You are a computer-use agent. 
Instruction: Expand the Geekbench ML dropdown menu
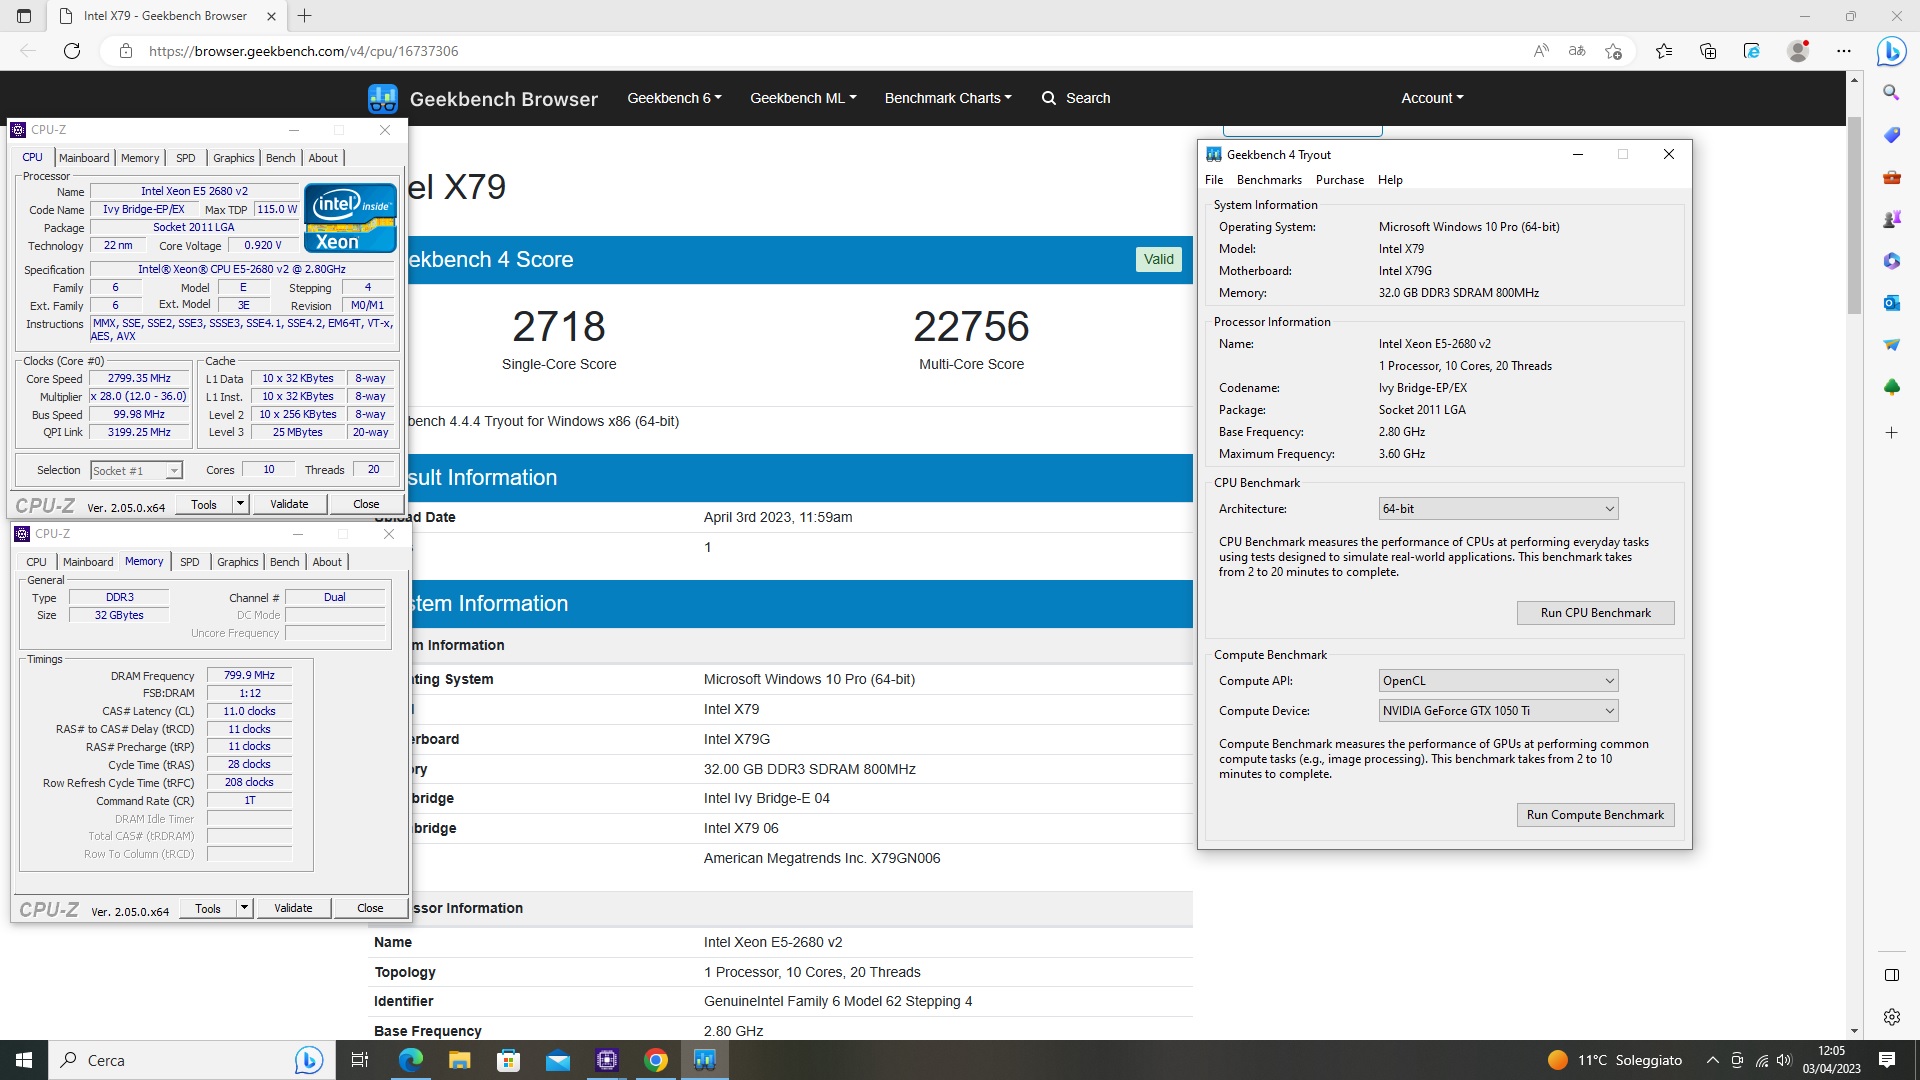(803, 98)
